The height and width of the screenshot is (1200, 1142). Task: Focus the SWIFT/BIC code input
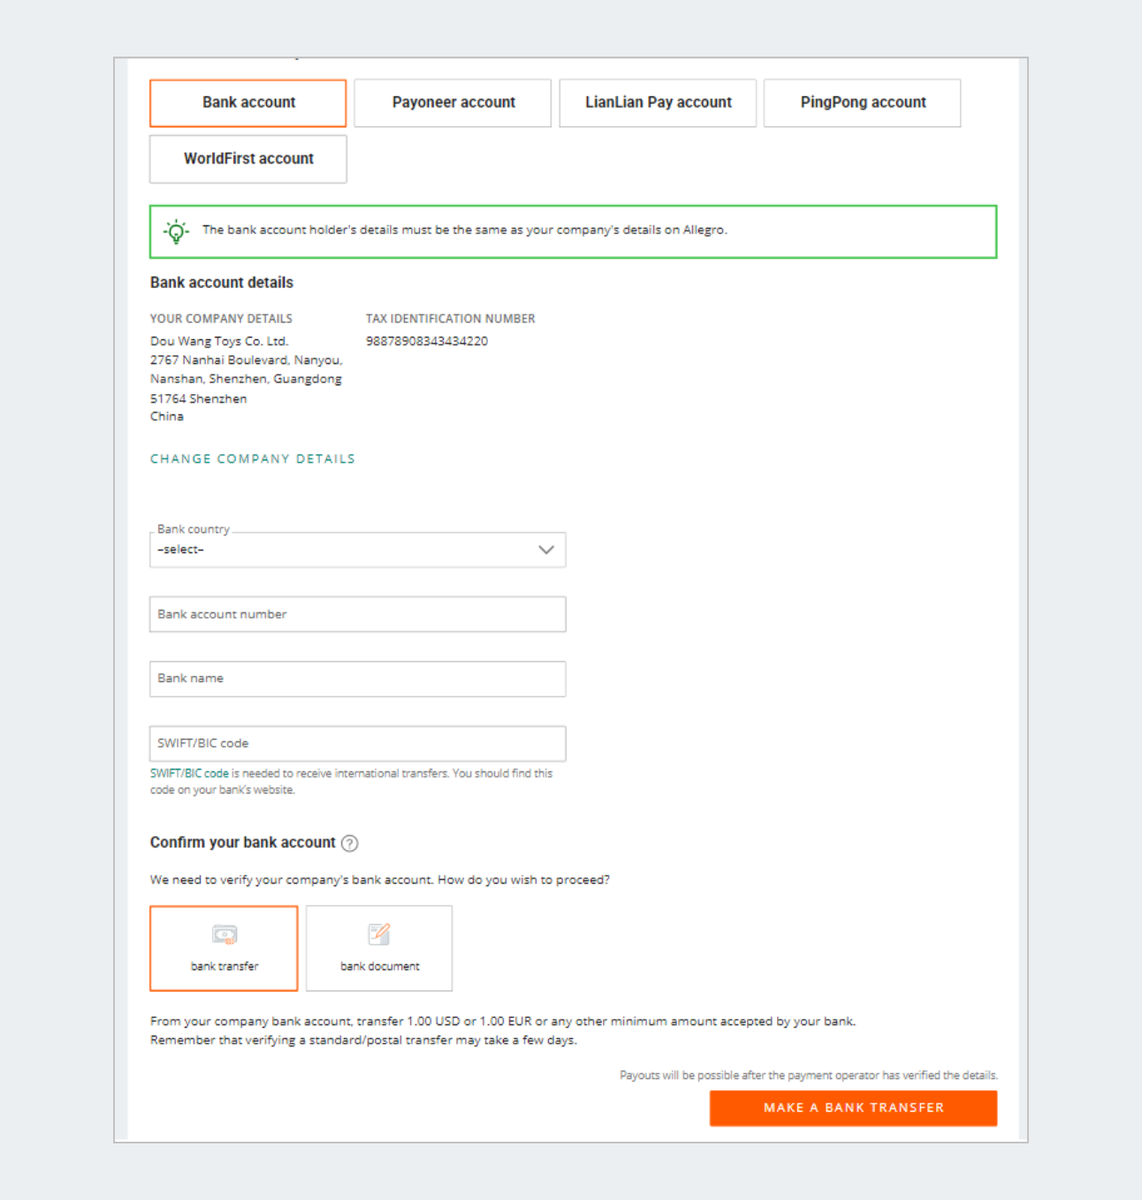tap(357, 743)
